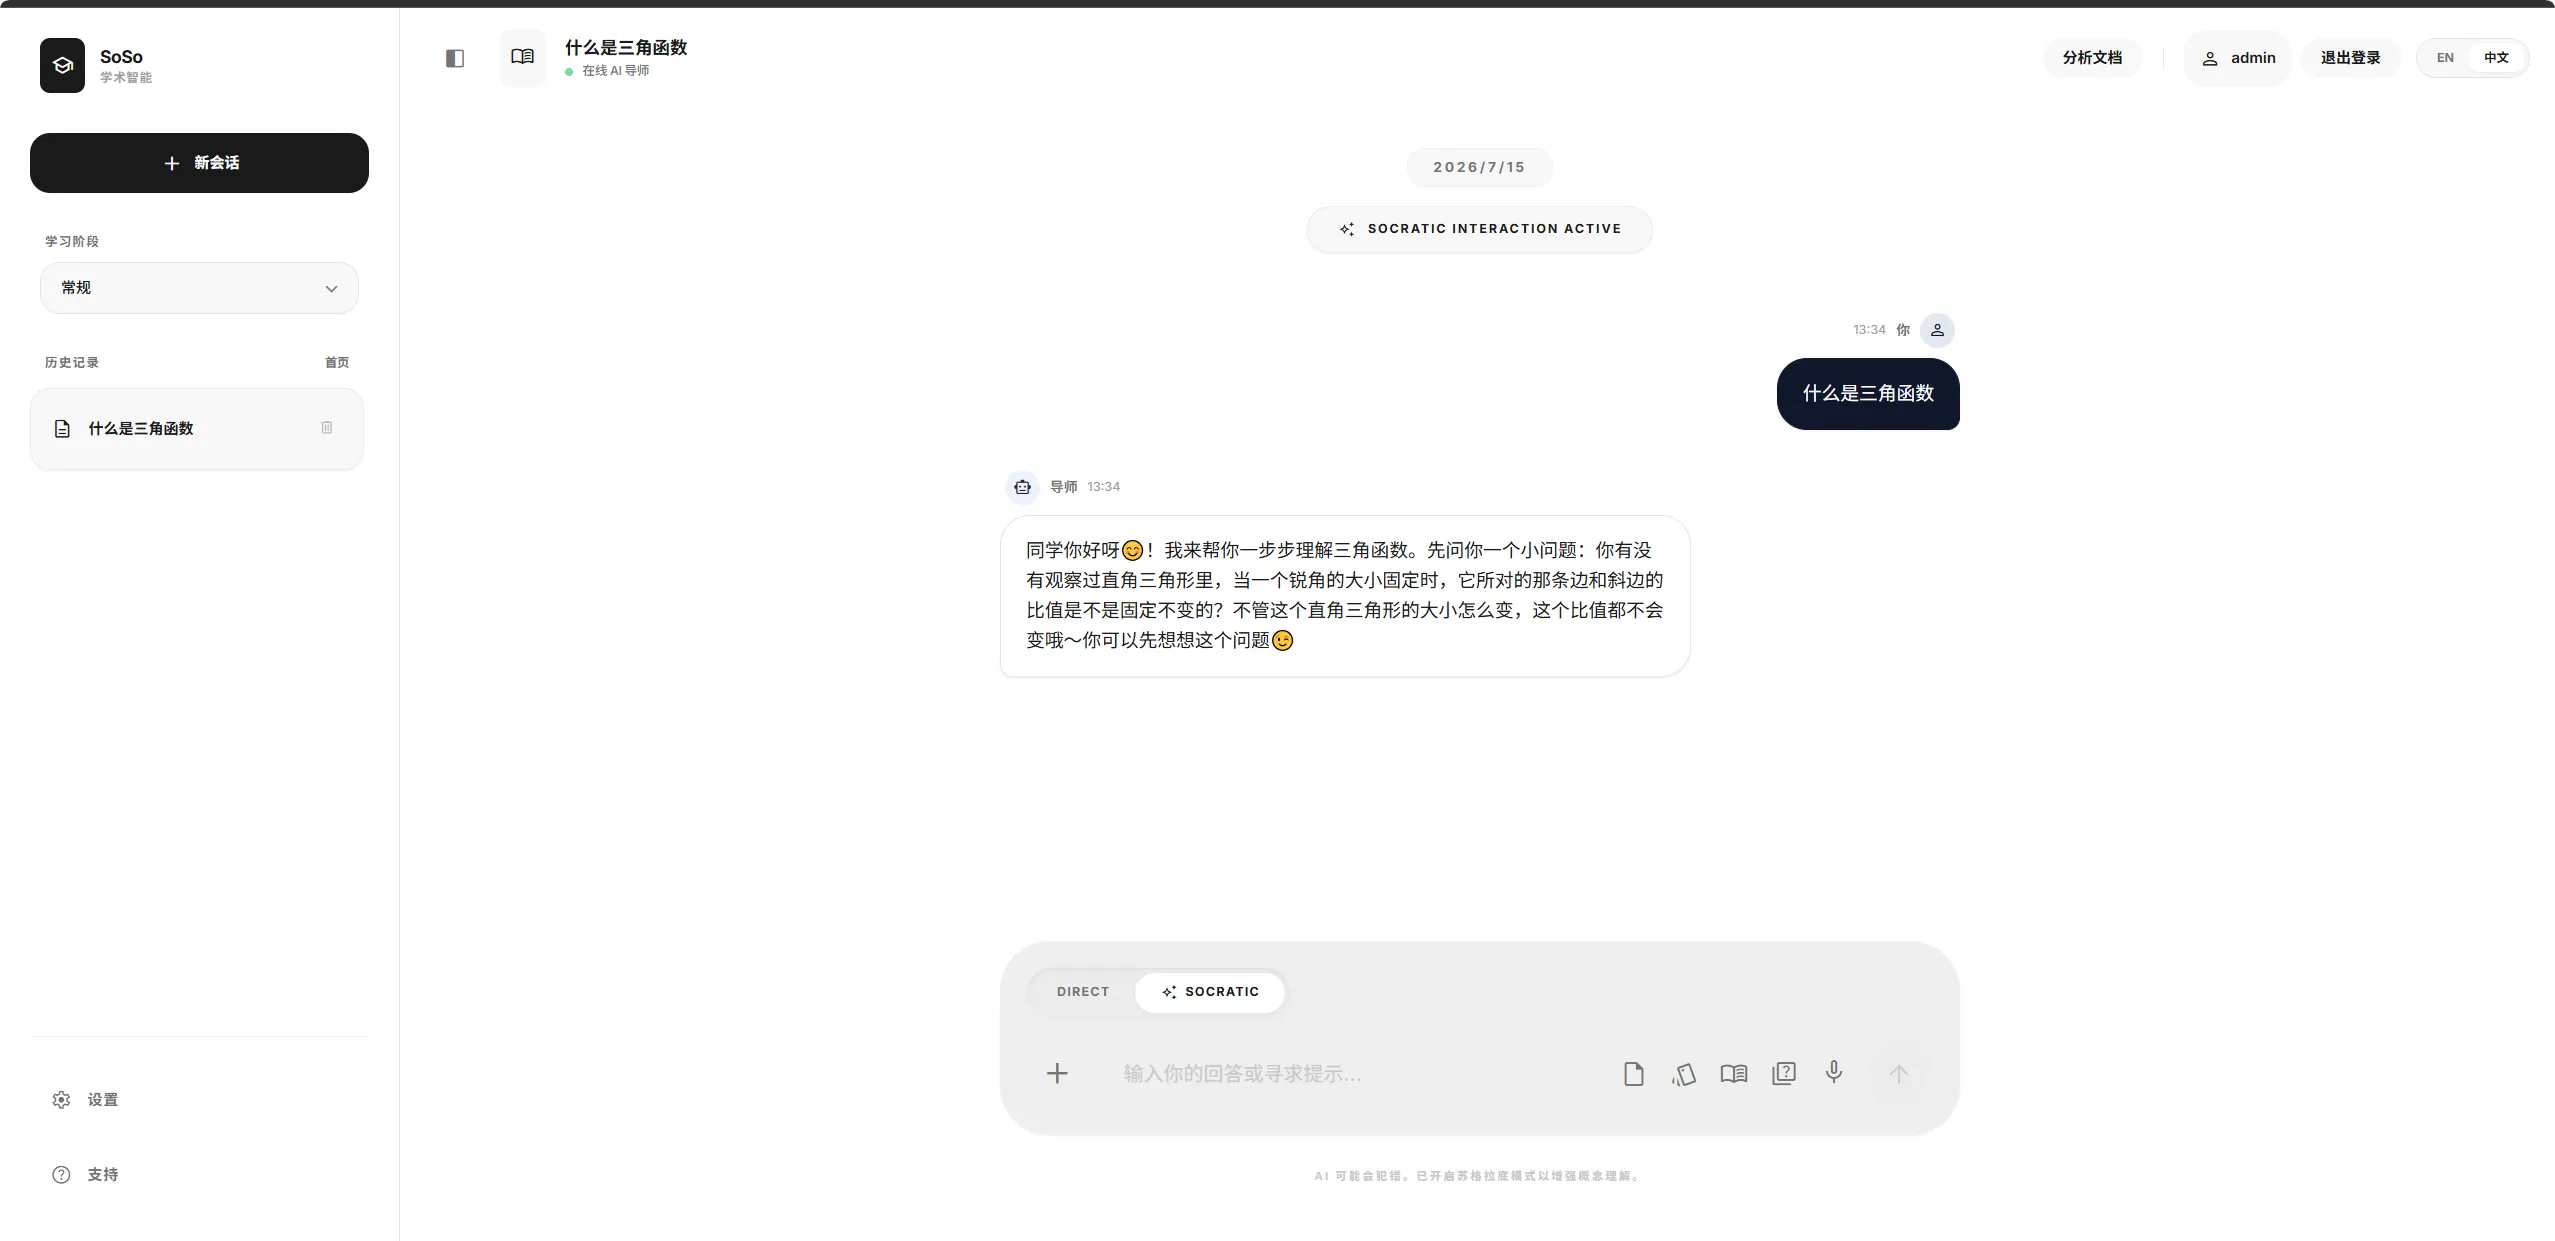
Task: Click the tutor reply message bubble
Action: [1345, 596]
